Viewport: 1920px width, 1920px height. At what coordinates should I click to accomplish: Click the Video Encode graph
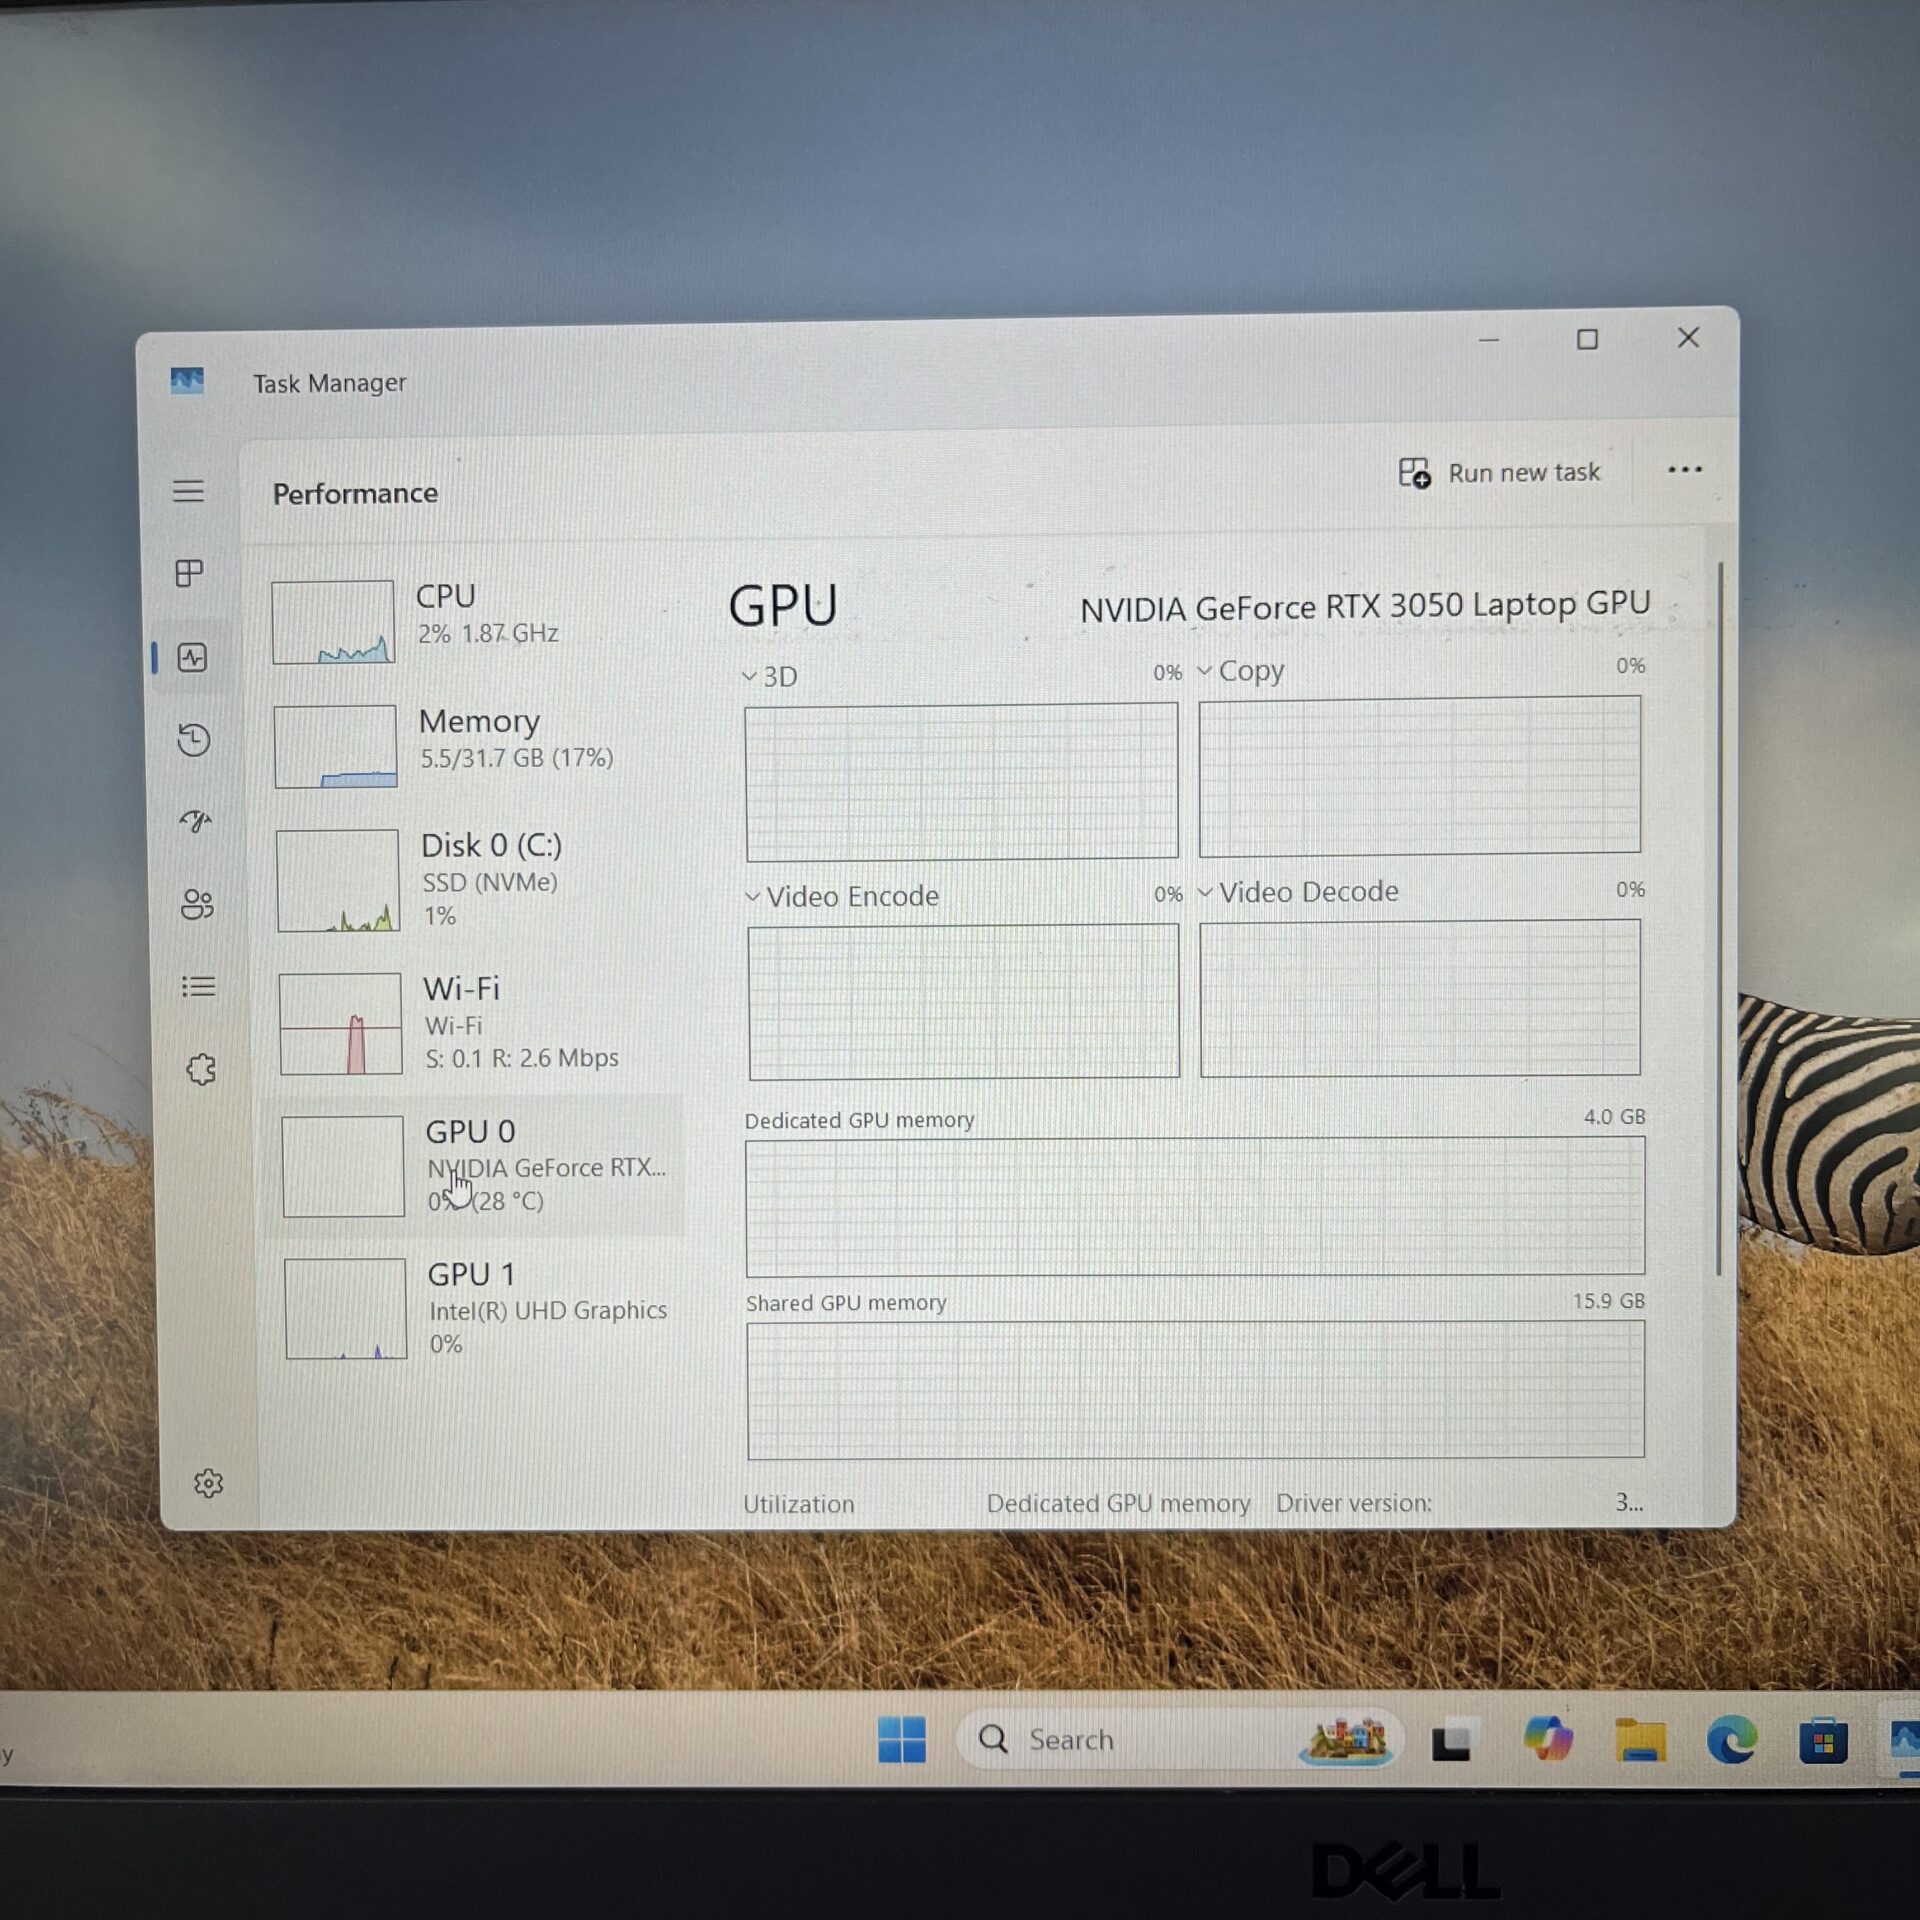coord(964,1001)
